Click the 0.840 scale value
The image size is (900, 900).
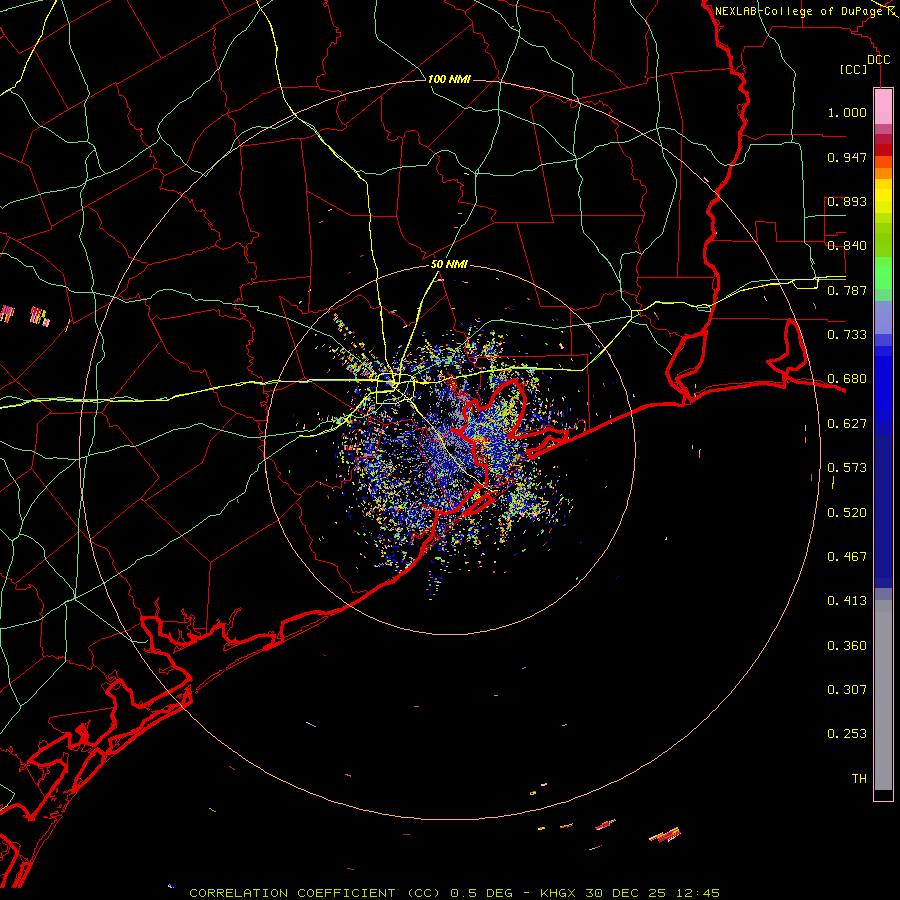click(x=847, y=246)
